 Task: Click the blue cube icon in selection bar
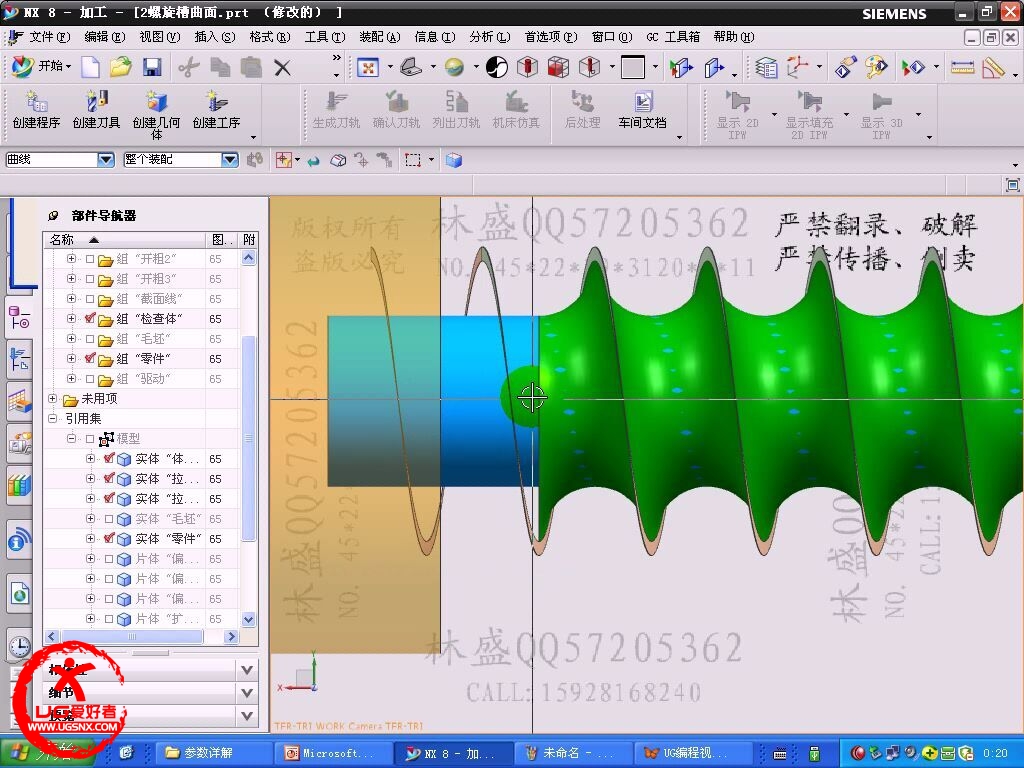(454, 160)
